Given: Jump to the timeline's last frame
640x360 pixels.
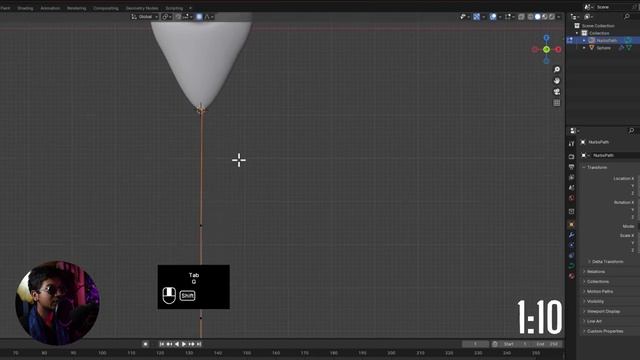Looking at the screenshot, I should 199,344.
